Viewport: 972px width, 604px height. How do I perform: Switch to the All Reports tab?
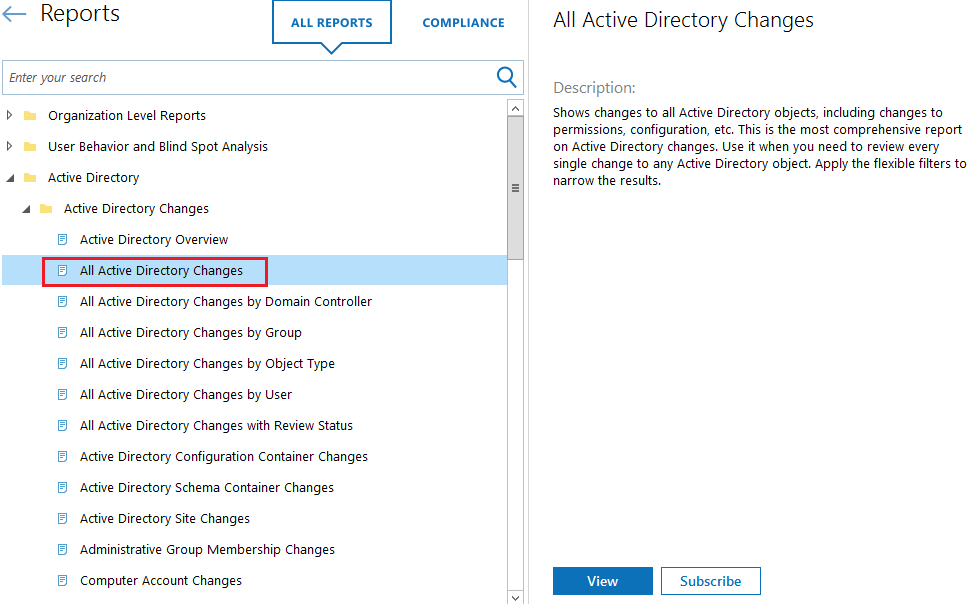coord(331,23)
